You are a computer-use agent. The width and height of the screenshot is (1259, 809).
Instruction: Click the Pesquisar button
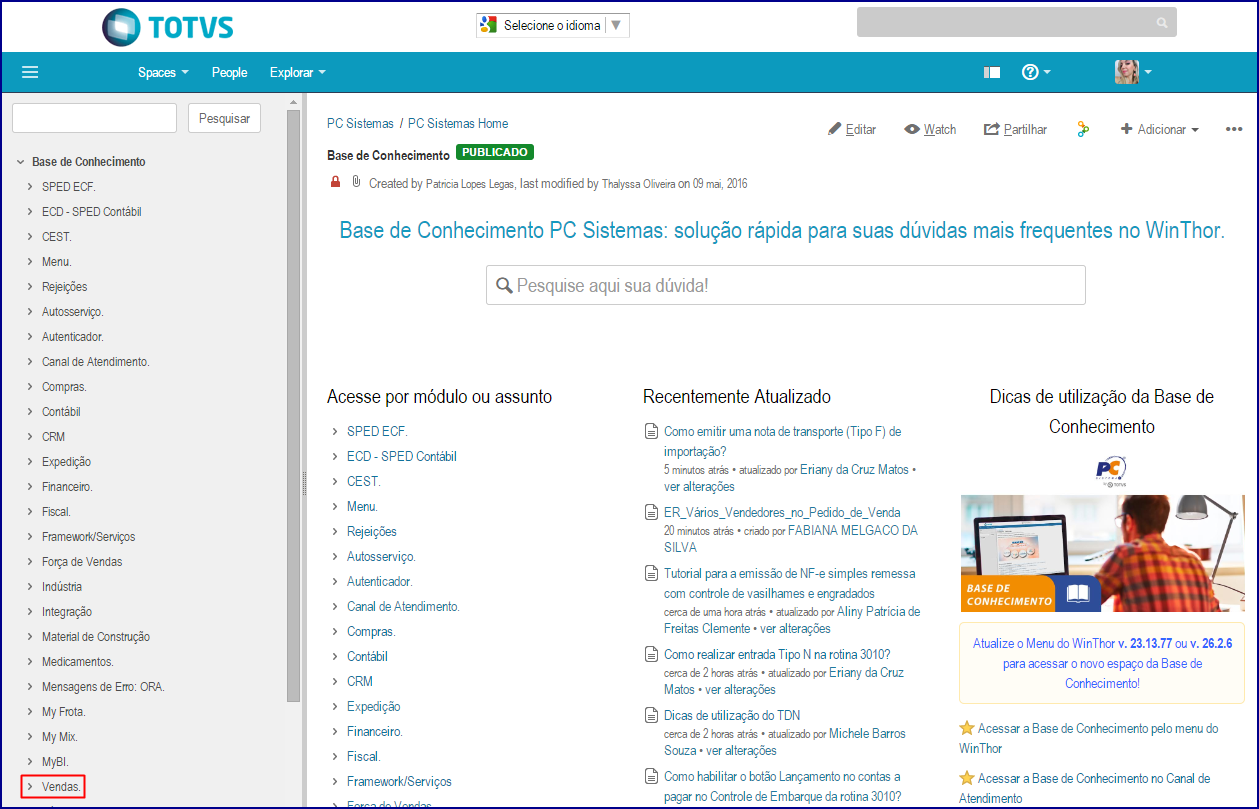click(224, 118)
